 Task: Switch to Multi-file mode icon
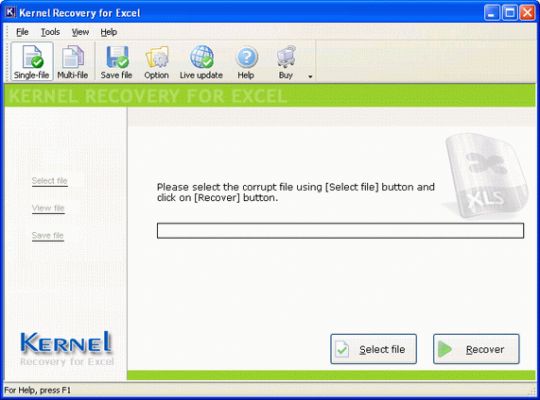tap(73, 61)
